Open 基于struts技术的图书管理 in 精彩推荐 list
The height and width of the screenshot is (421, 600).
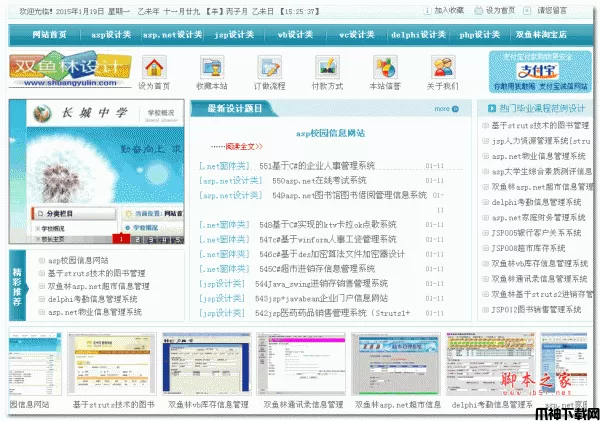(96, 273)
